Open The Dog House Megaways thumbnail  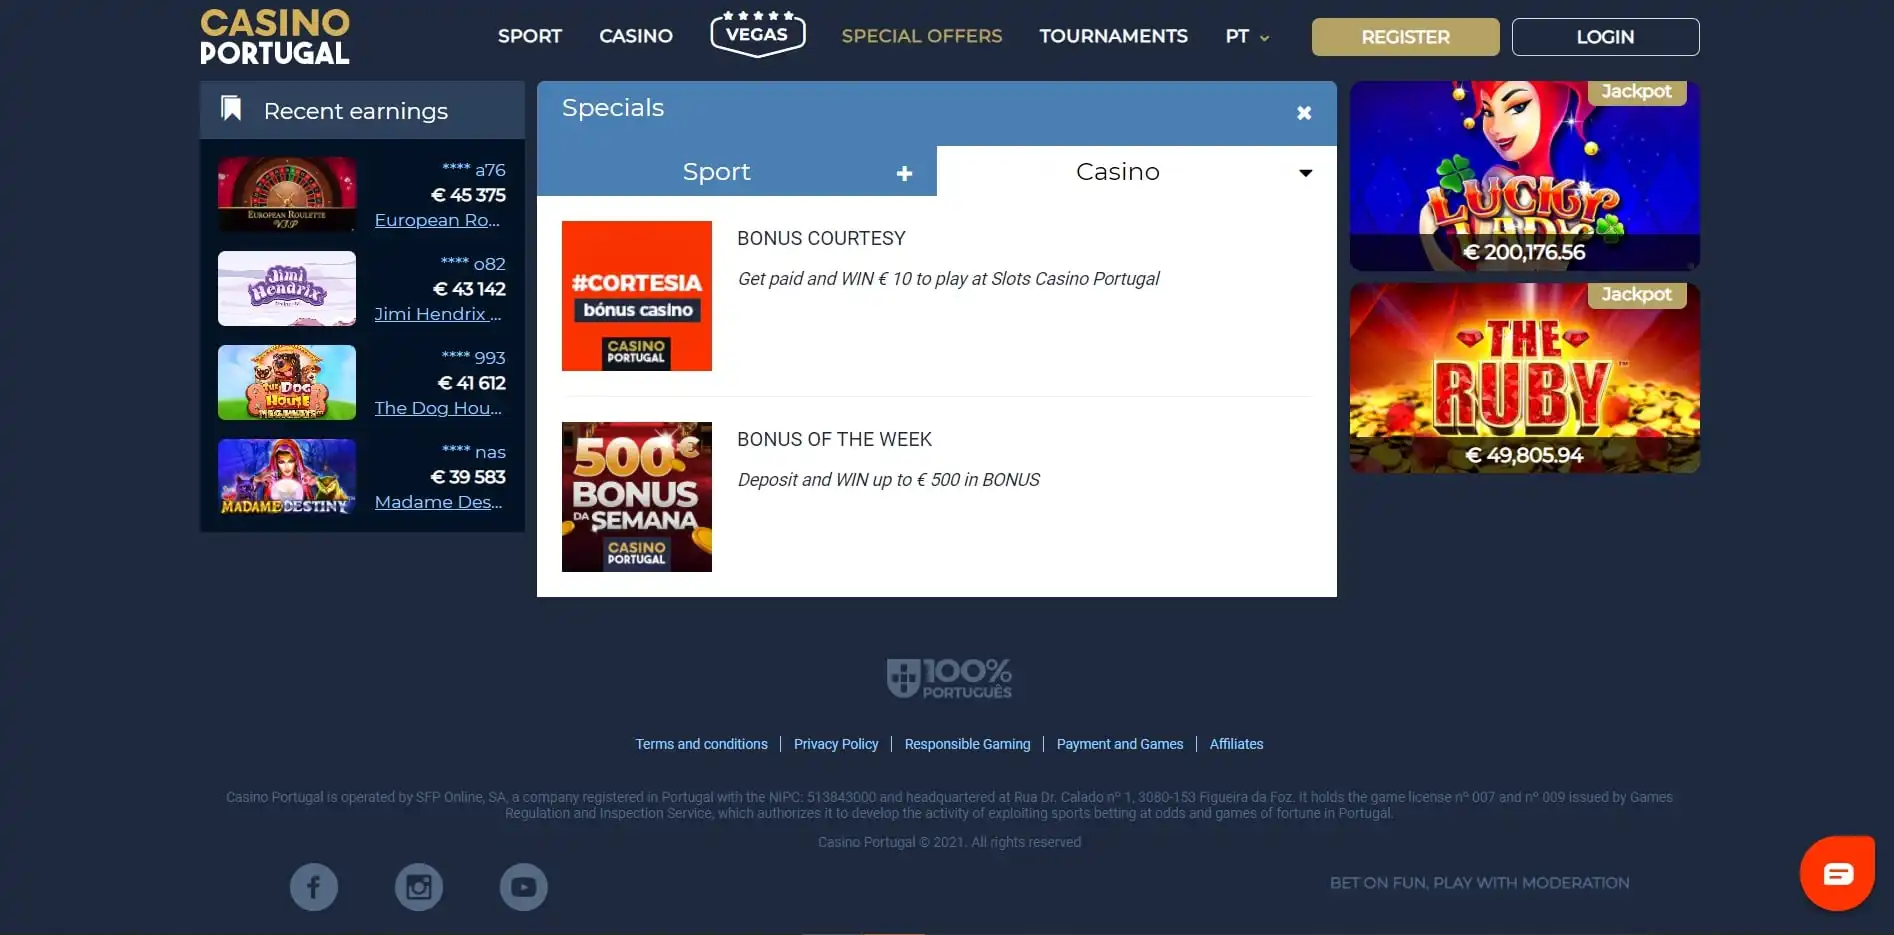tap(287, 382)
